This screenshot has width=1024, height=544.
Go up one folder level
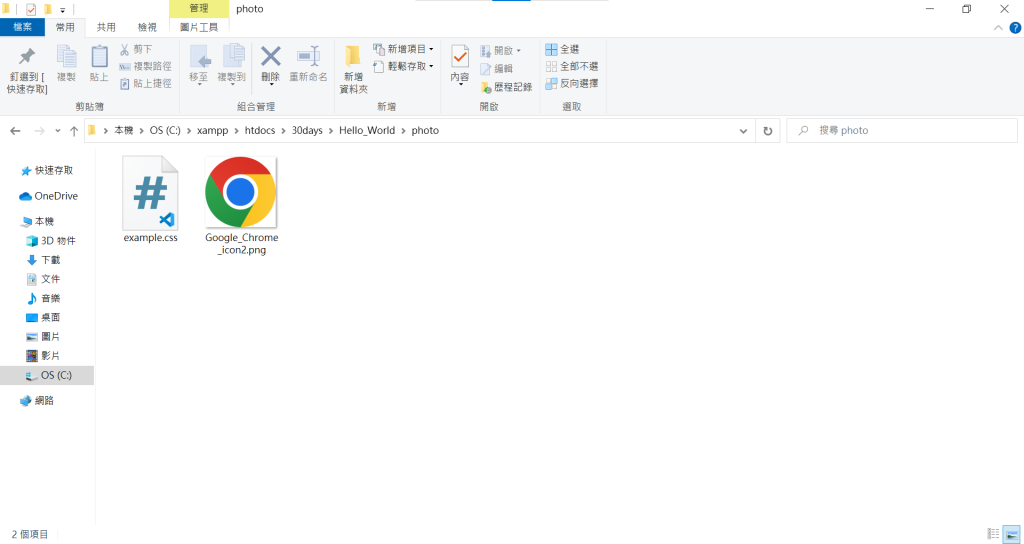[x=74, y=131]
